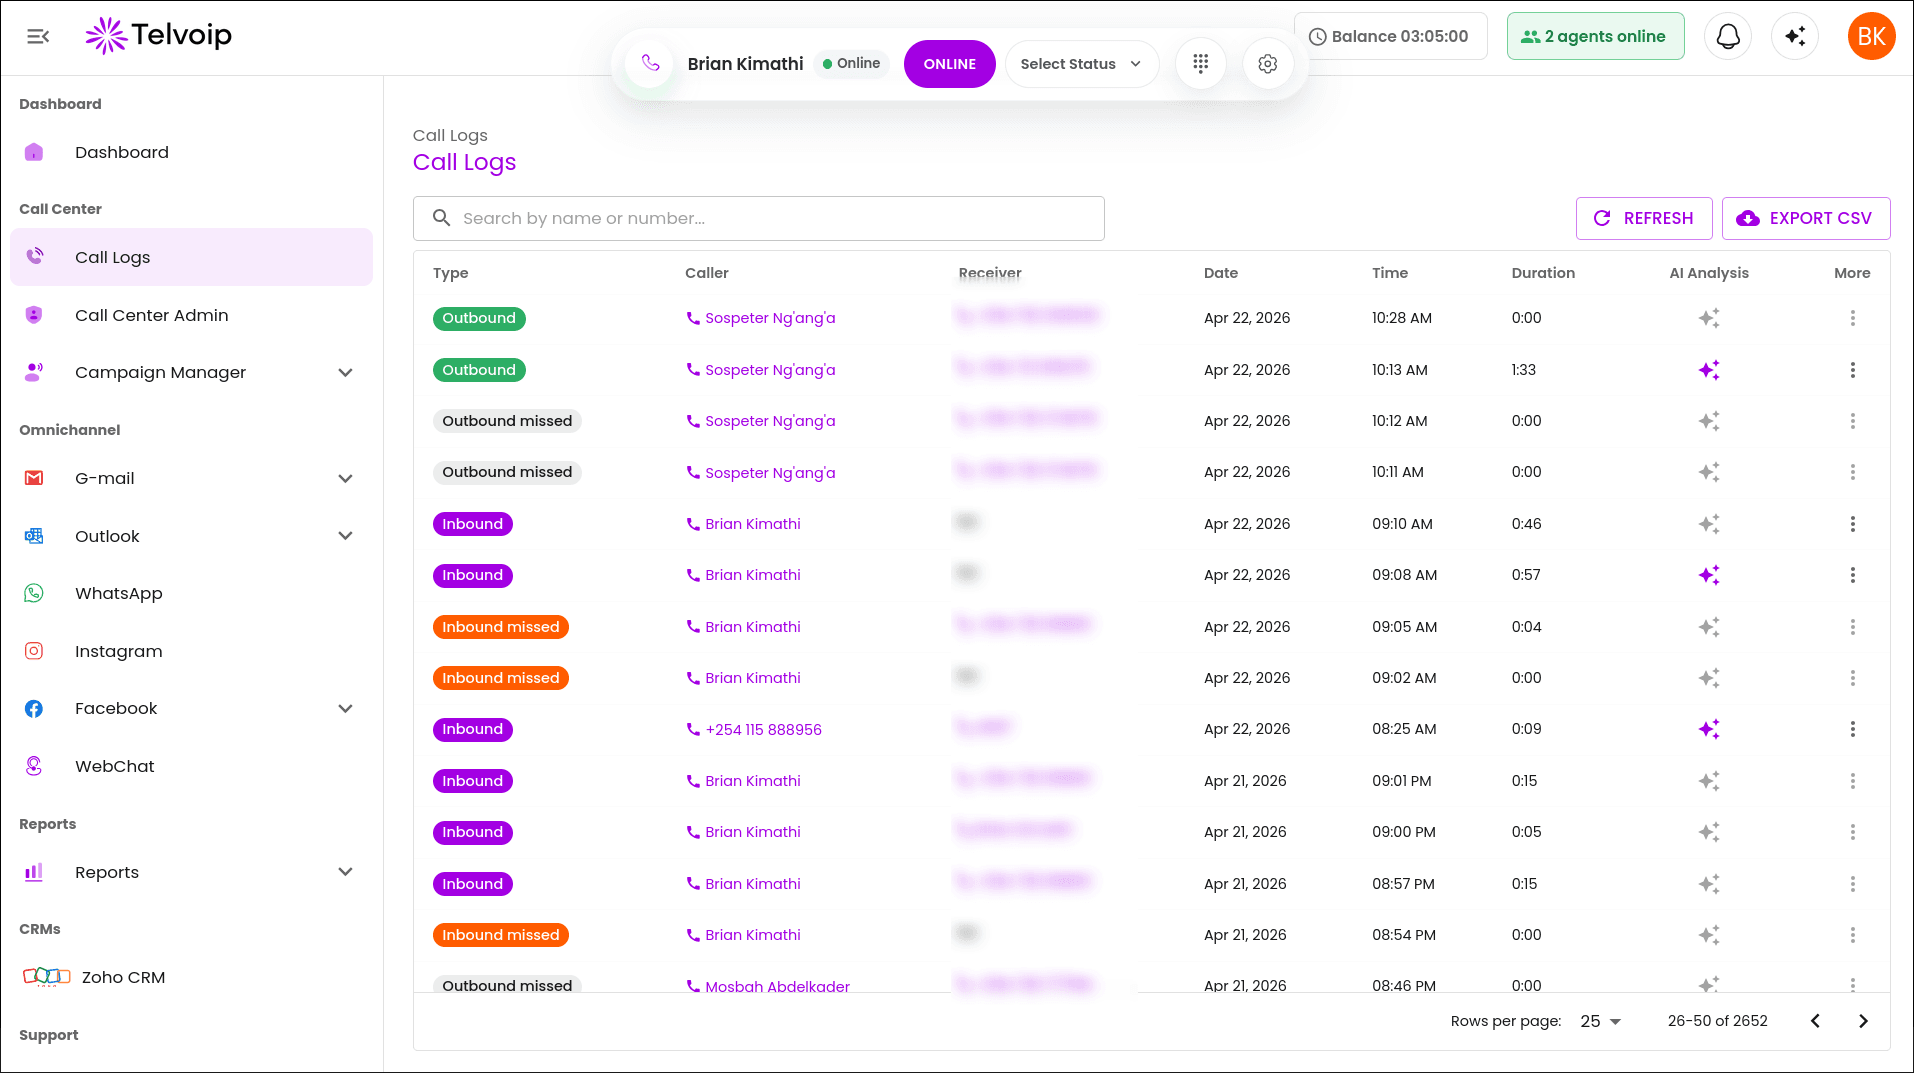Focus the search by name or number field
Image resolution: width=1914 pixels, height=1073 pixels.
coord(758,218)
